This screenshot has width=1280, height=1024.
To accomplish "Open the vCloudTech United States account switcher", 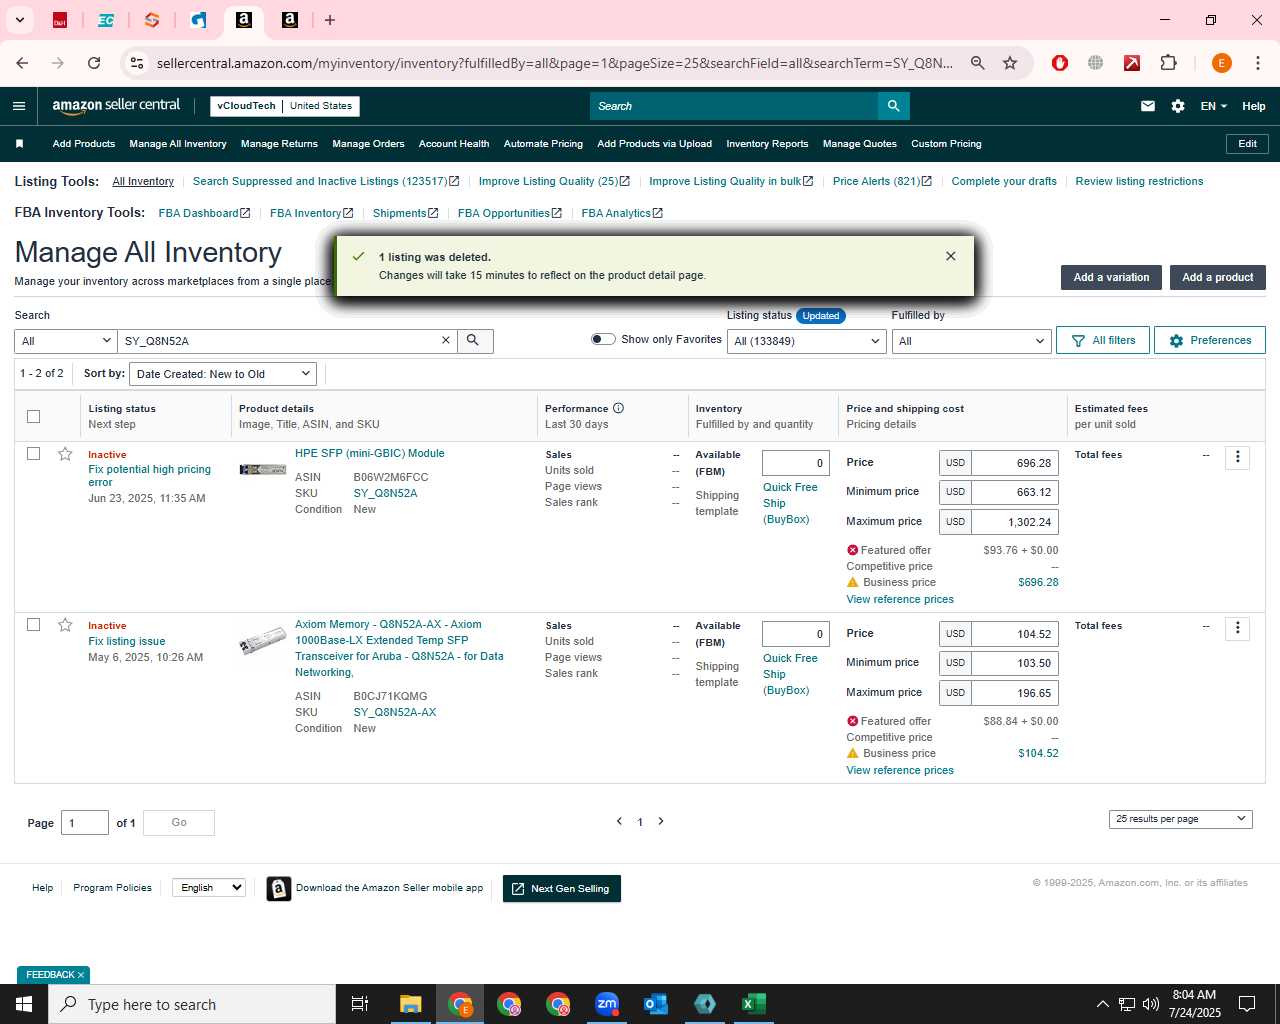I will coord(285,106).
